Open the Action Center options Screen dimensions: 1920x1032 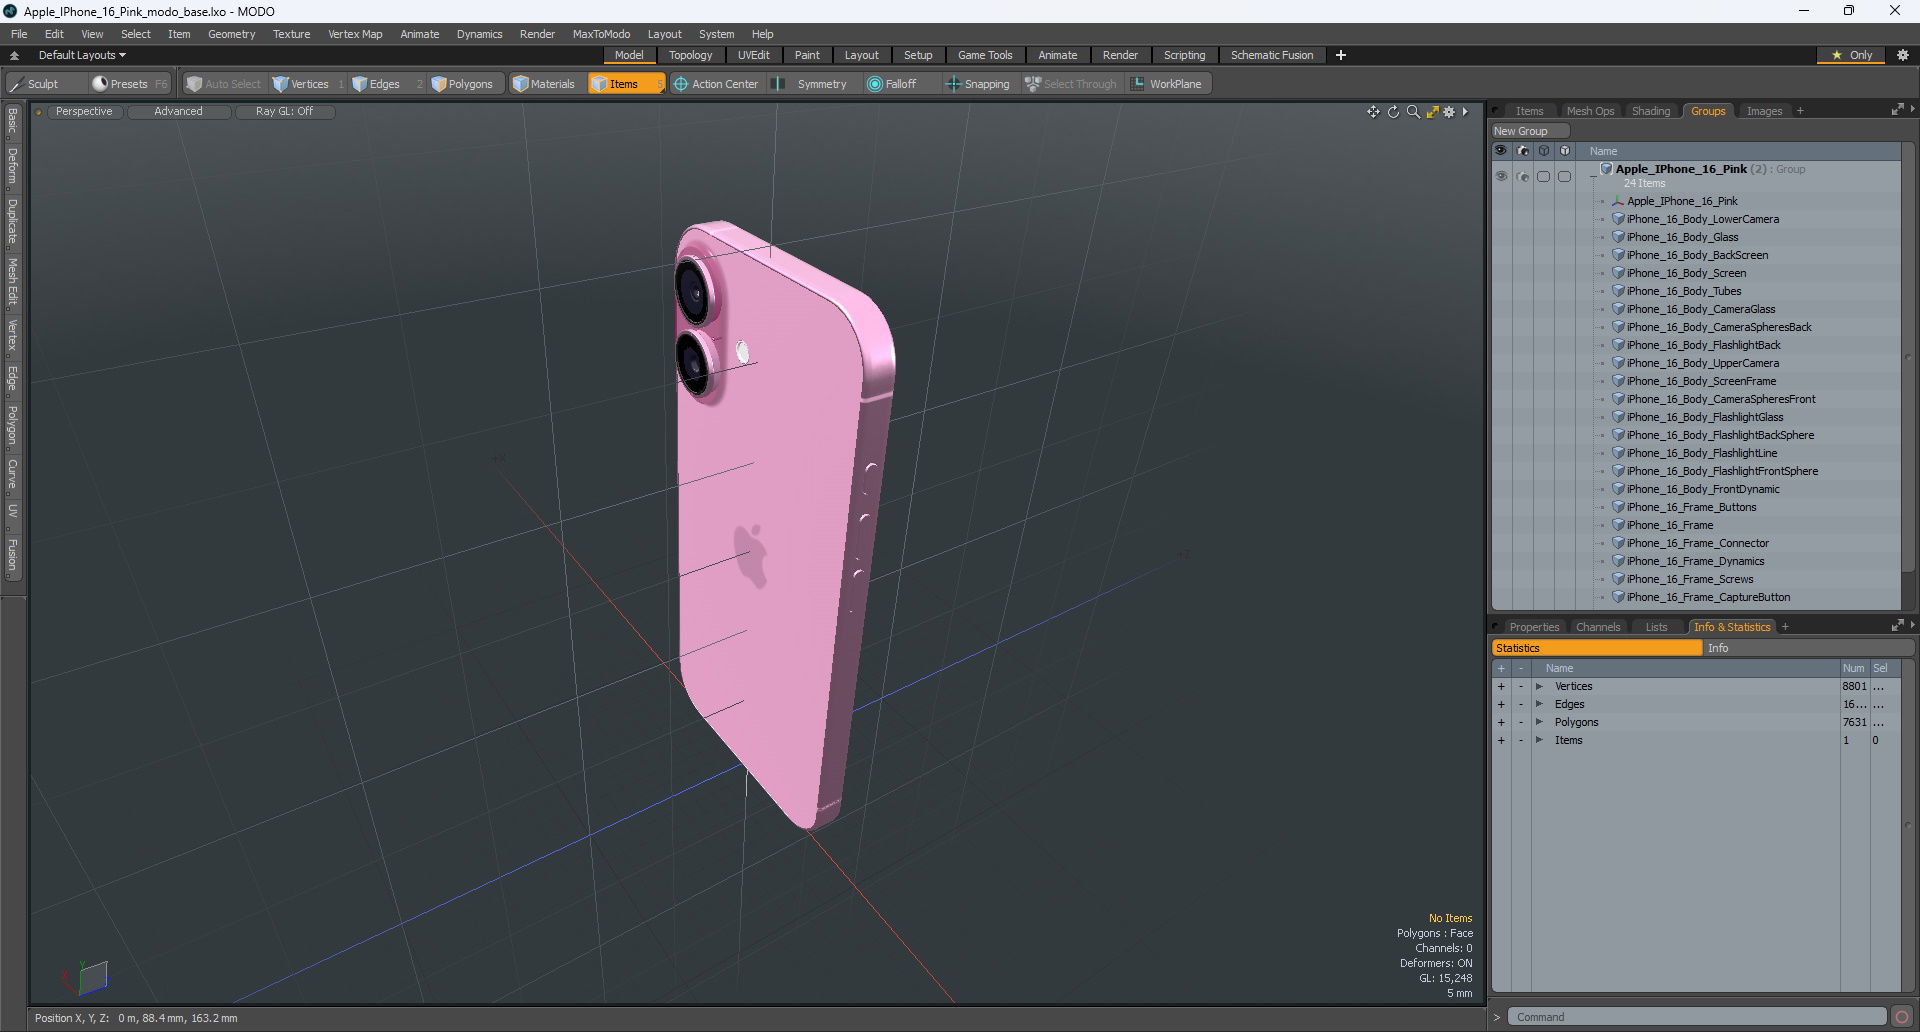point(716,84)
